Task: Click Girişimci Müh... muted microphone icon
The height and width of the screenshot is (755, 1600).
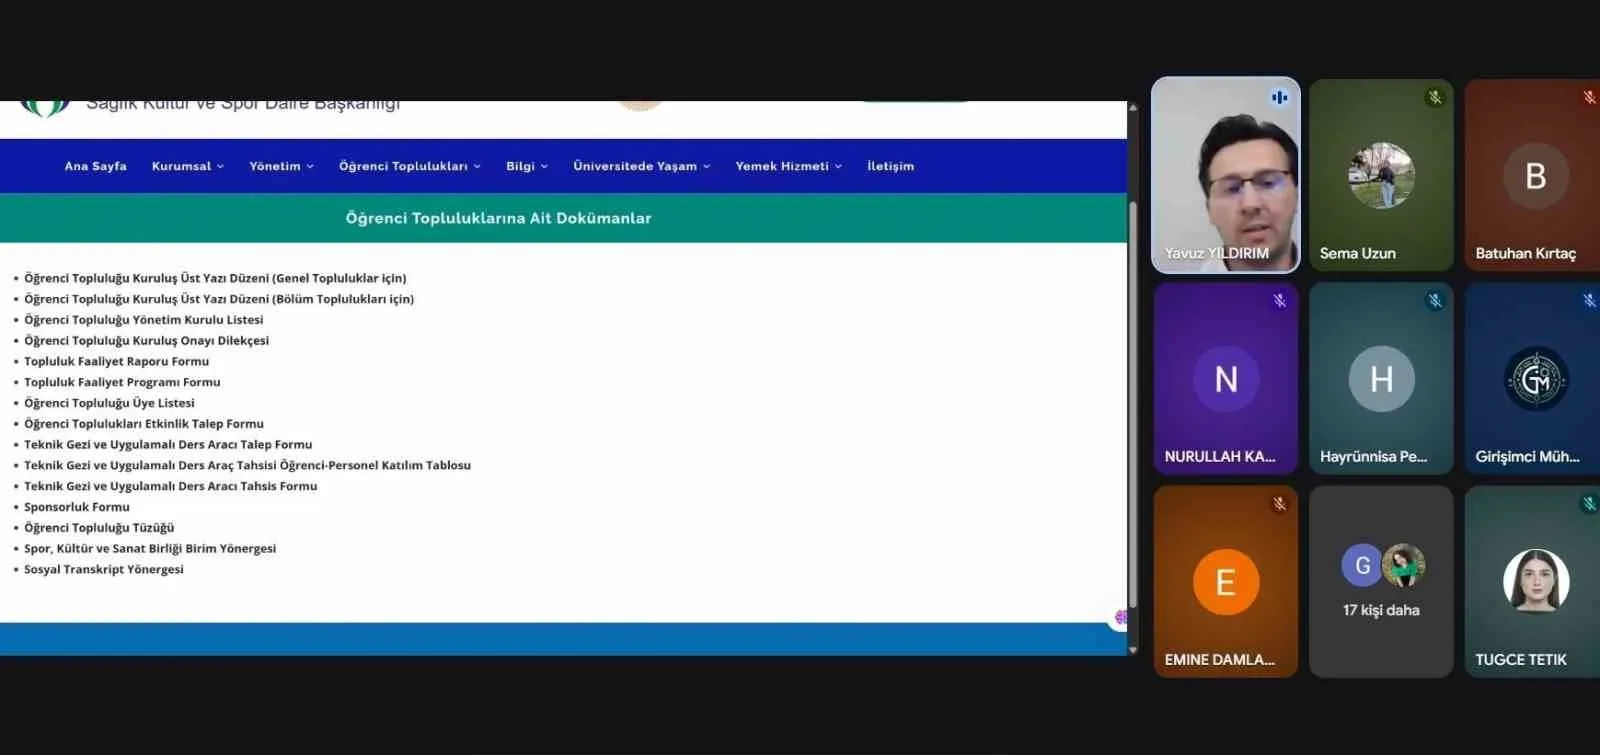Action: [x=1589, y=300]
